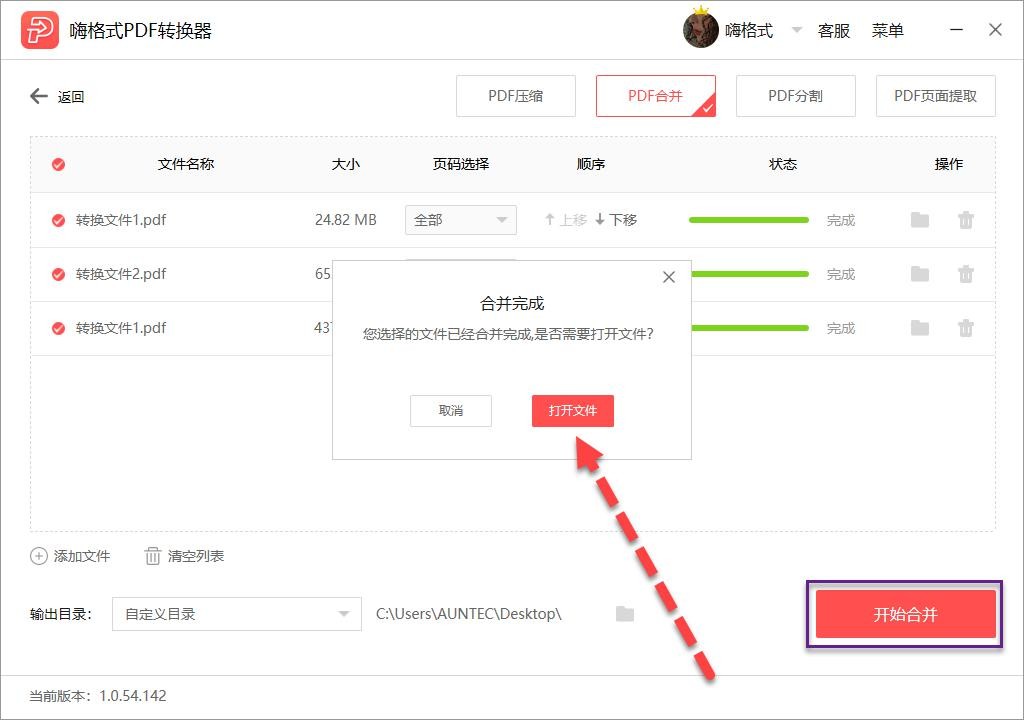Screen dimensions: 1024x720
Task: Open folder icon in the third file row
Action: coord(920,328)
